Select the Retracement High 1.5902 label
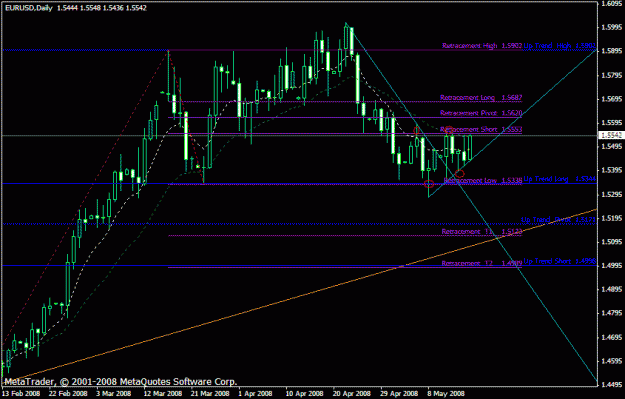625x399 pixels. [x=482, y=46]
